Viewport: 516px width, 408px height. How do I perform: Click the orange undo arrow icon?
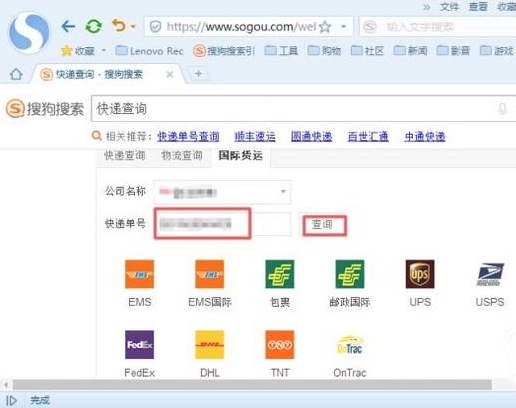click(x=119, y=25)
